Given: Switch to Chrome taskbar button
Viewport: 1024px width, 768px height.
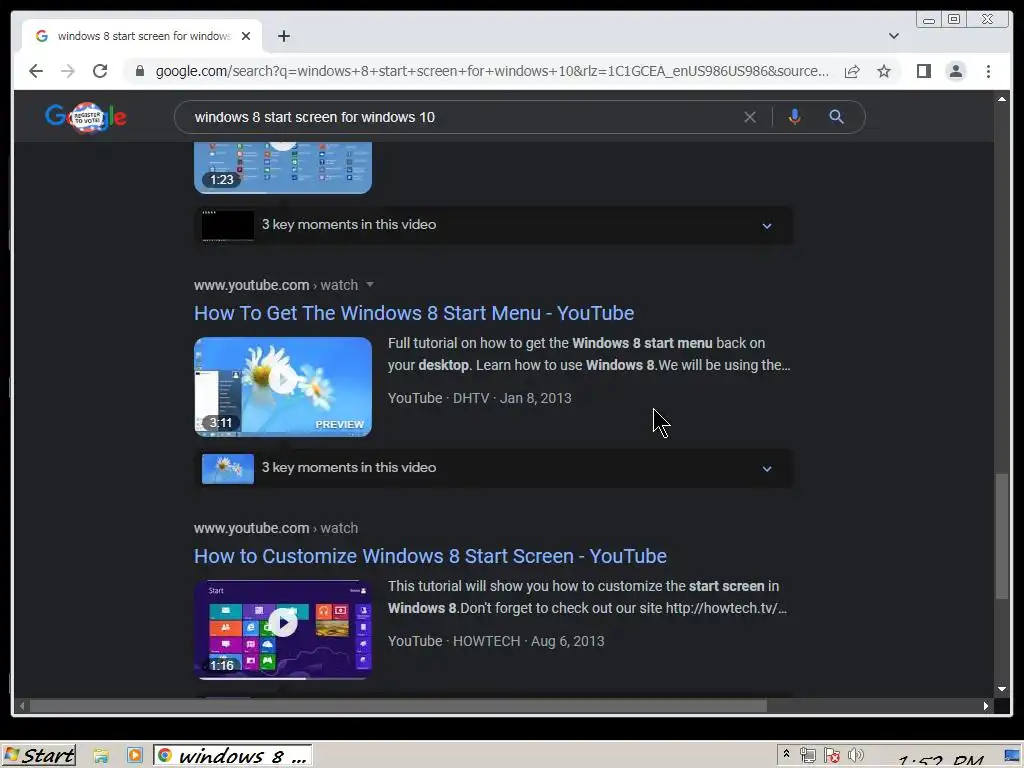Looking at the screenshot, I should click(233, 756).
